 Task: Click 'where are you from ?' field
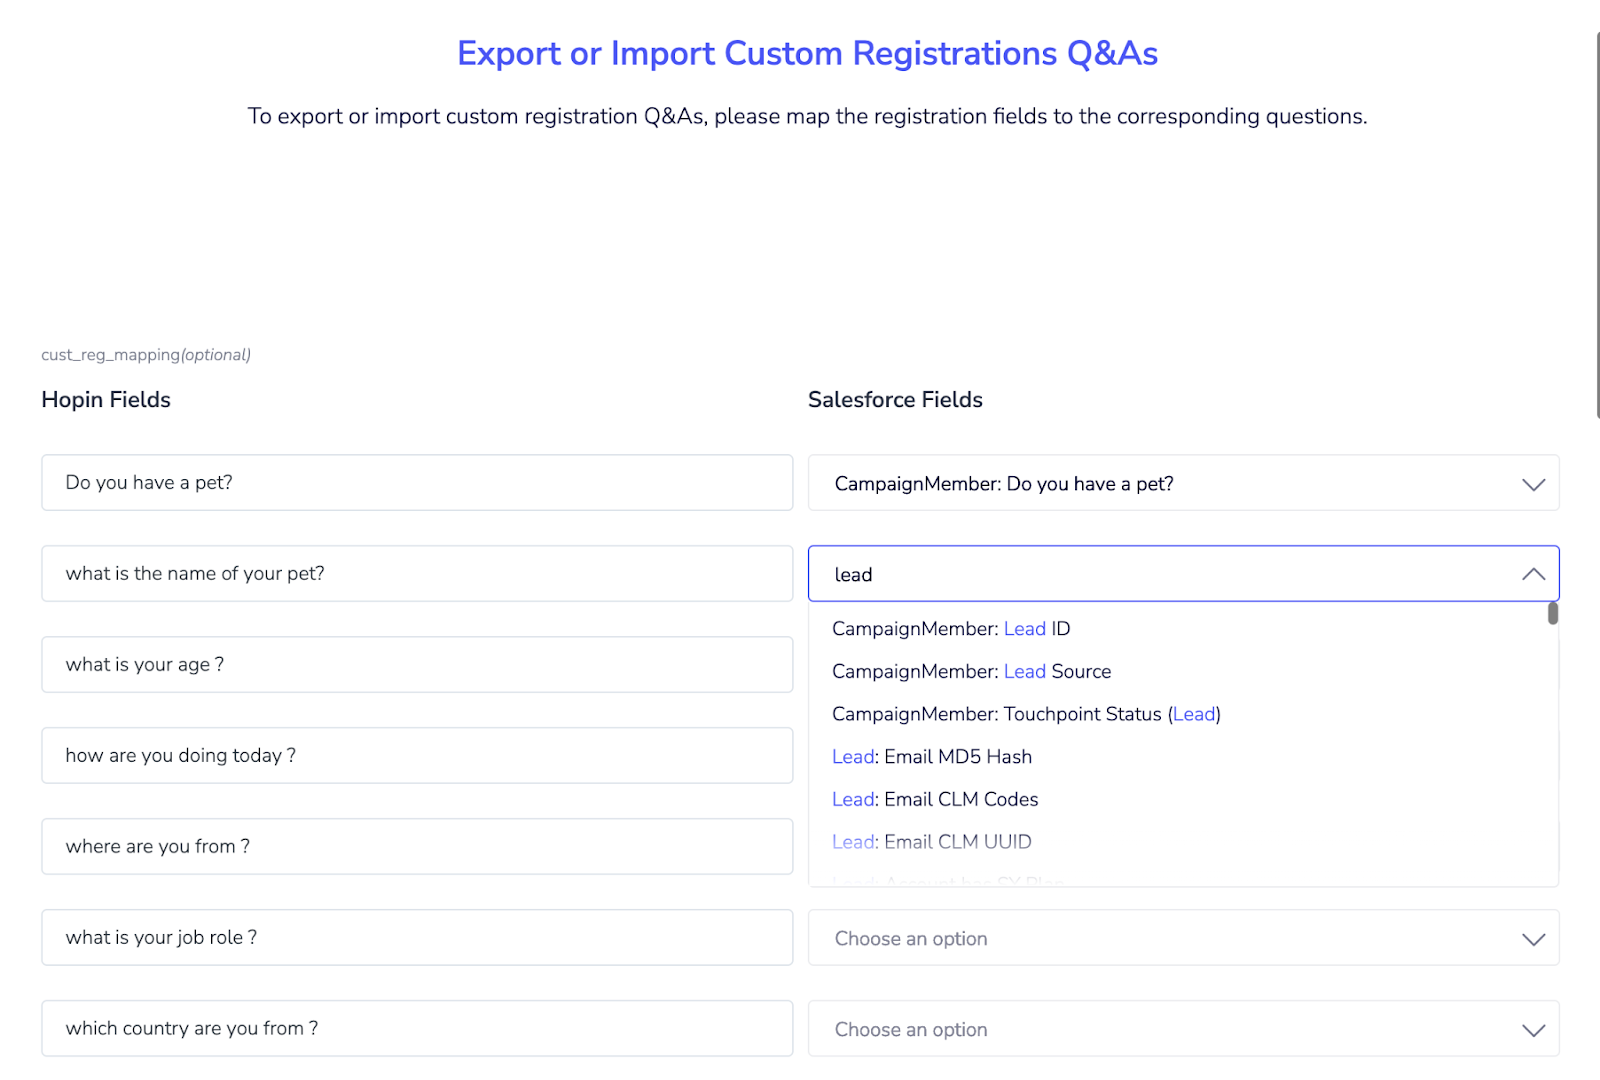click(417, 847)
